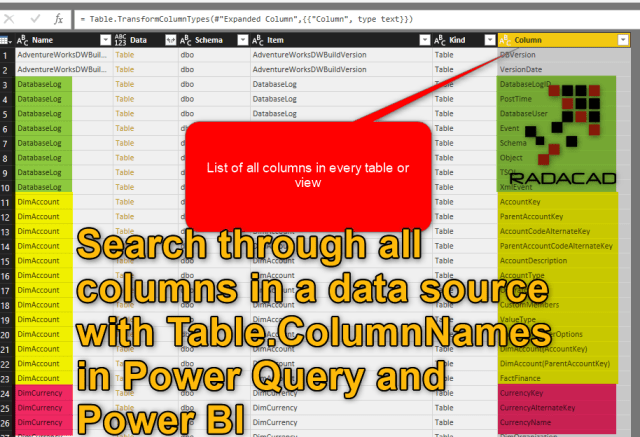Select the highlighted Column header label
Screen dimensions: 640x437
point(528,40)
